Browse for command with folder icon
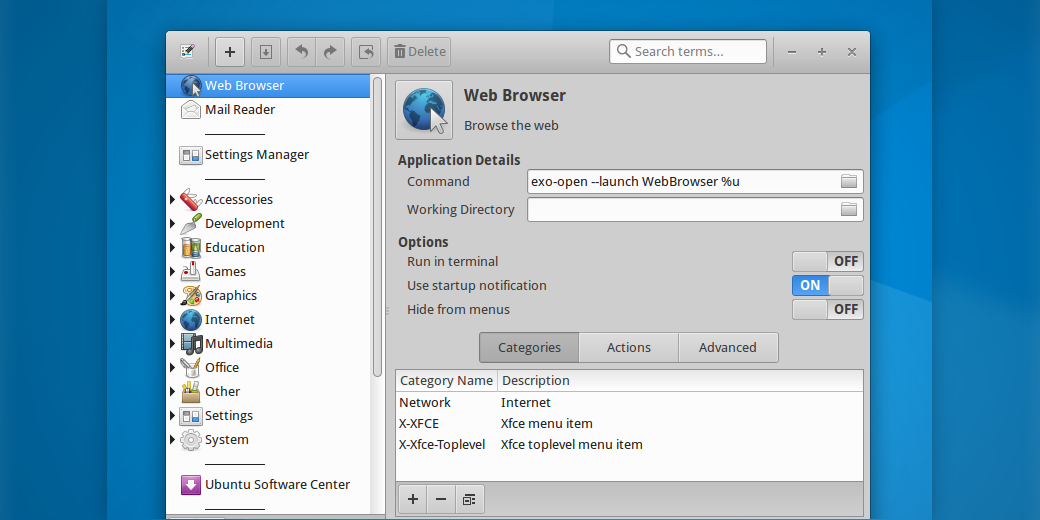This screenshot has width=1040, height=520. pyautogui.click(x=849, y=182)
